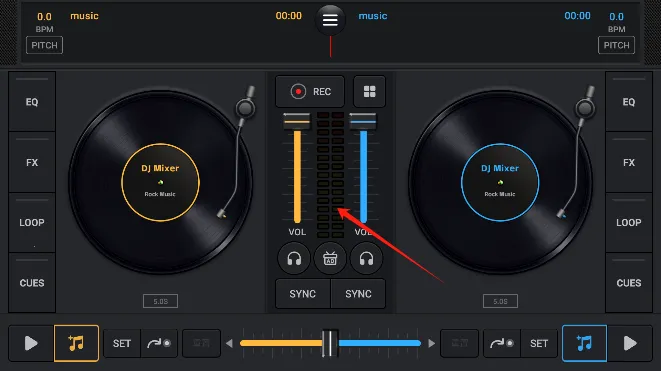Nudge crossfader right with triangle arrow

point(431,343)
